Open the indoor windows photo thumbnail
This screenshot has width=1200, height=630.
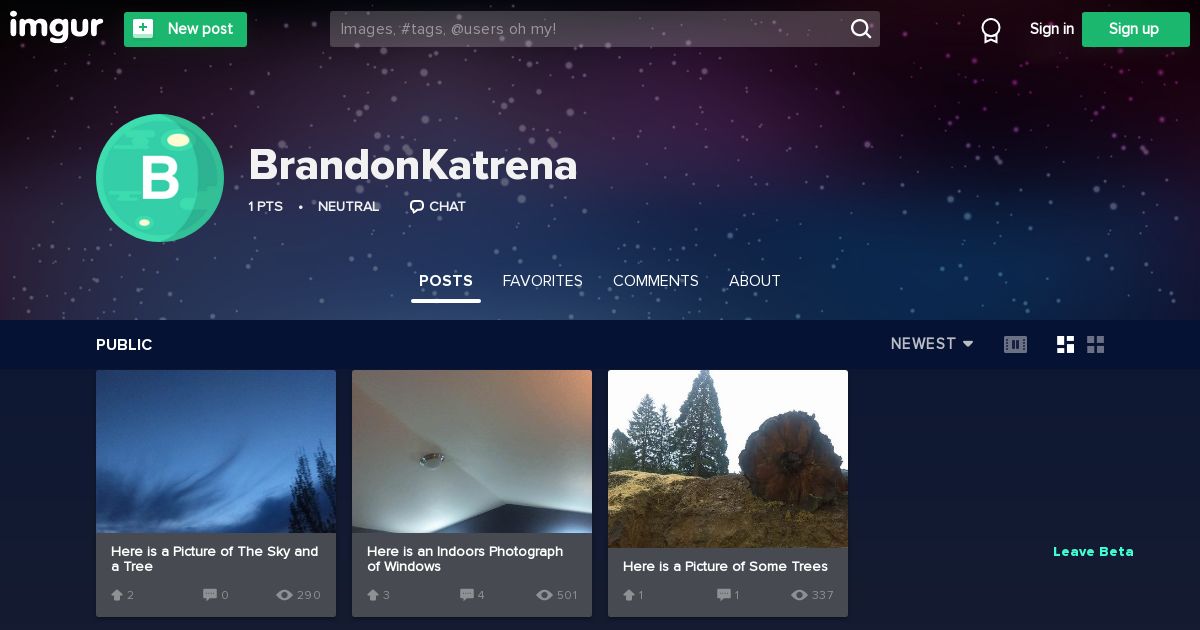point(472,452)
